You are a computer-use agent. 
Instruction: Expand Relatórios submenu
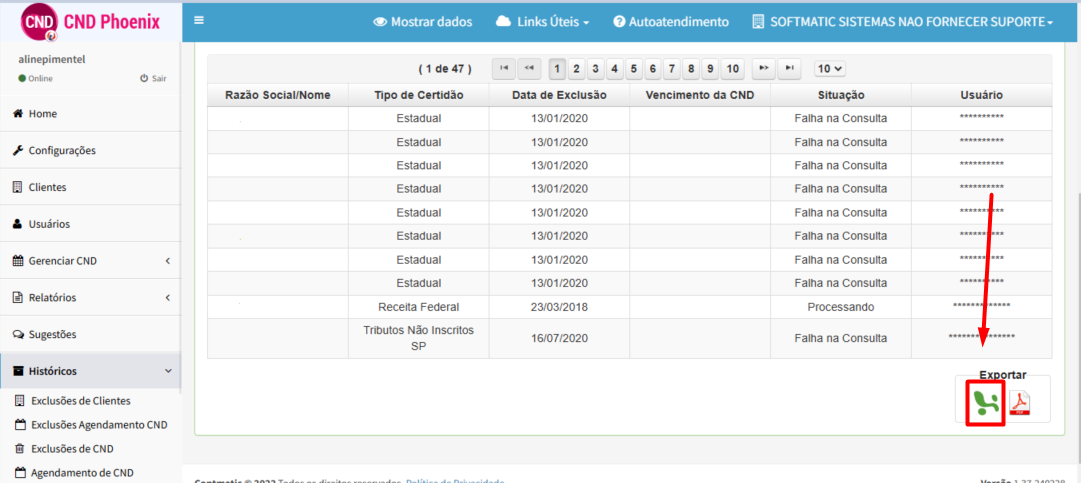90,298
